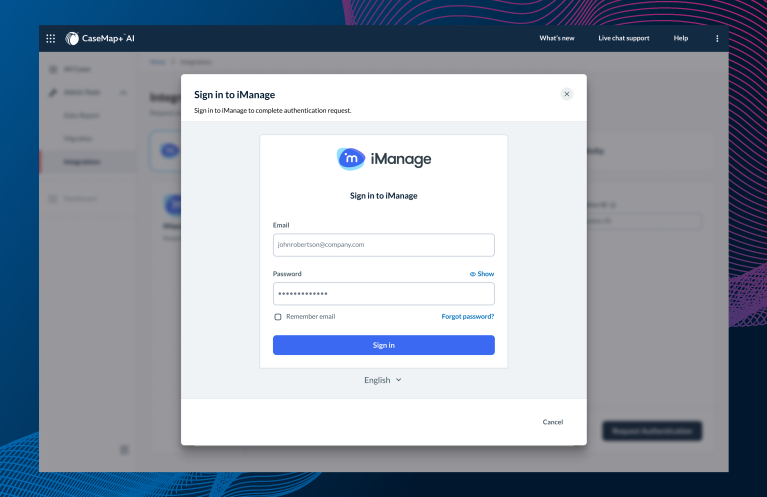Click the Admin Tools wrench icon
Viewport: 767px width, 497px height.
(x=52, y=93)
